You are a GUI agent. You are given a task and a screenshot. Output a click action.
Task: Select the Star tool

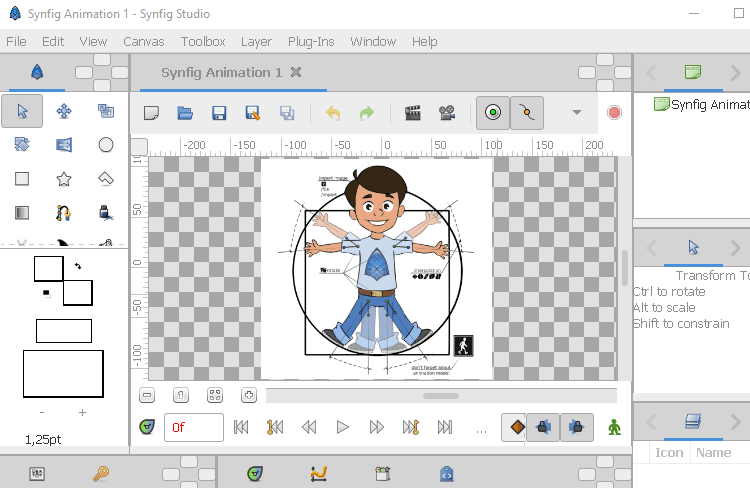click(x=64, y=179)
